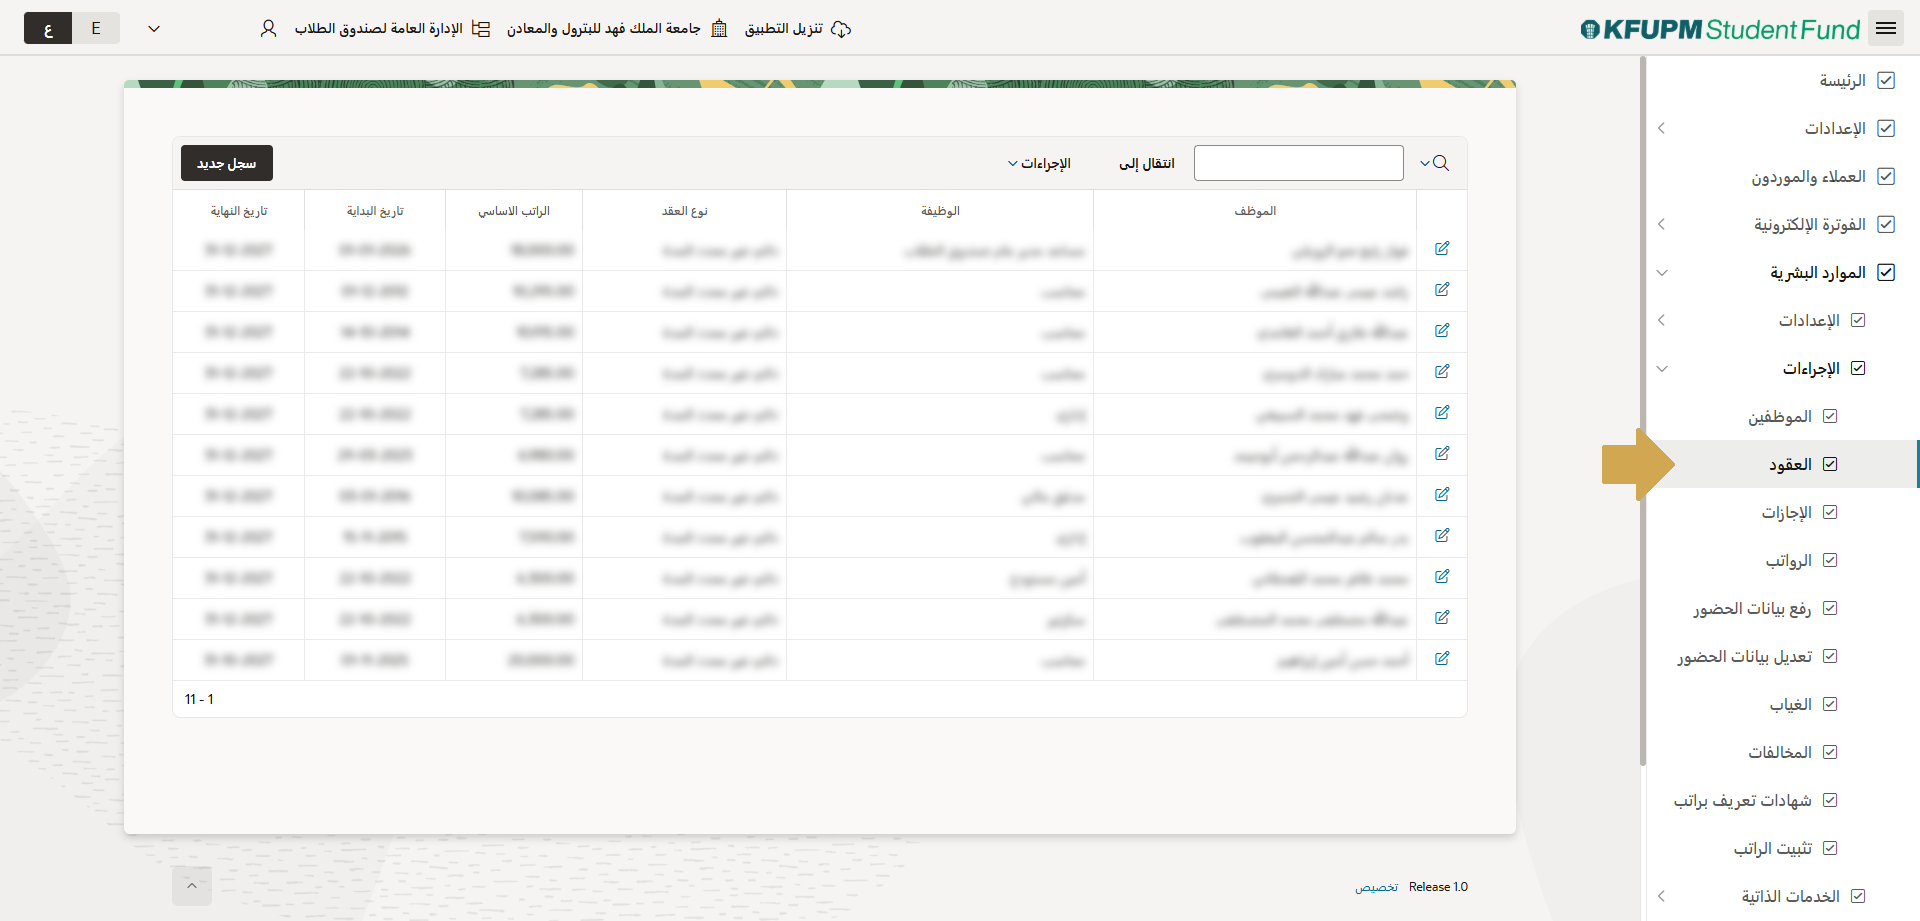Collapse the الموارد البشرية sidebar section
Image resolution: width=1920 pixels, height=921 pixels.
(1662, 273)
